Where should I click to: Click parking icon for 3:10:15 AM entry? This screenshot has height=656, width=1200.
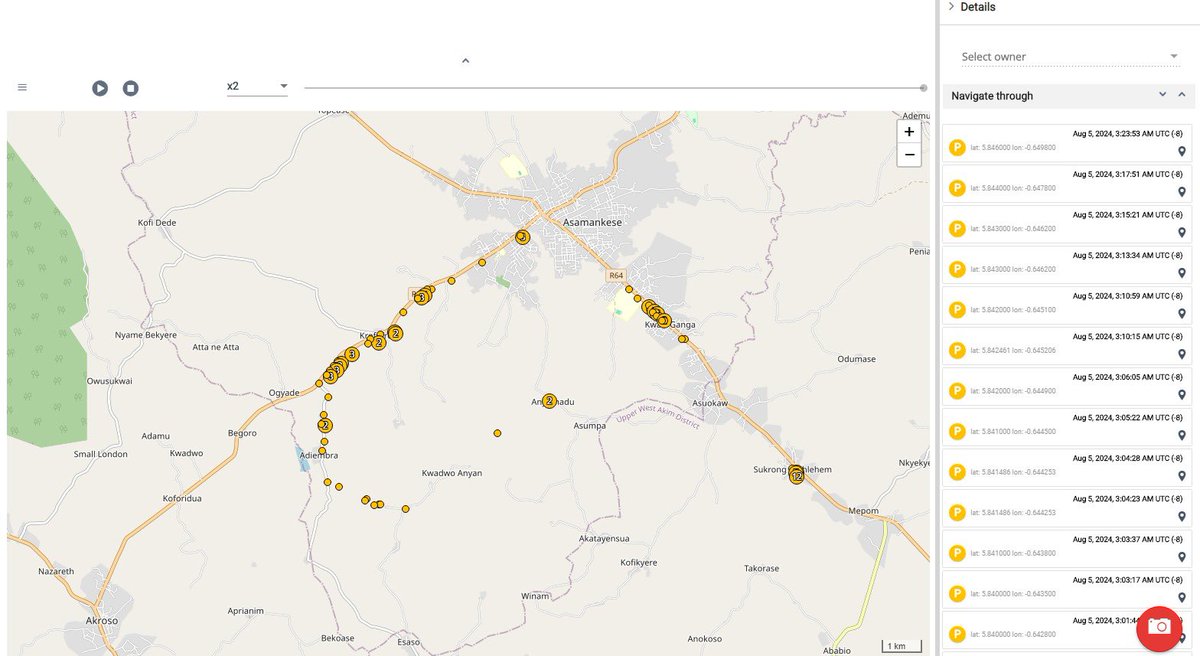(957, 350)
